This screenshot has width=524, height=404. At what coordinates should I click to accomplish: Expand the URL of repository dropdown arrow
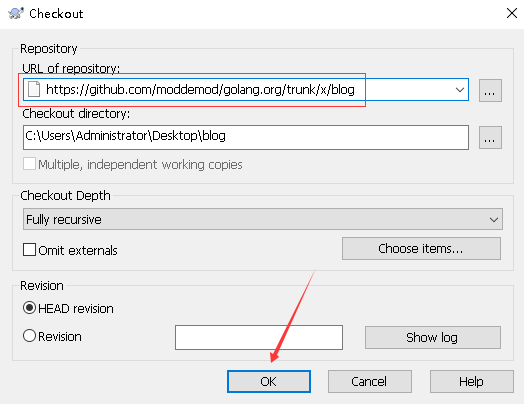coord(460,90)
